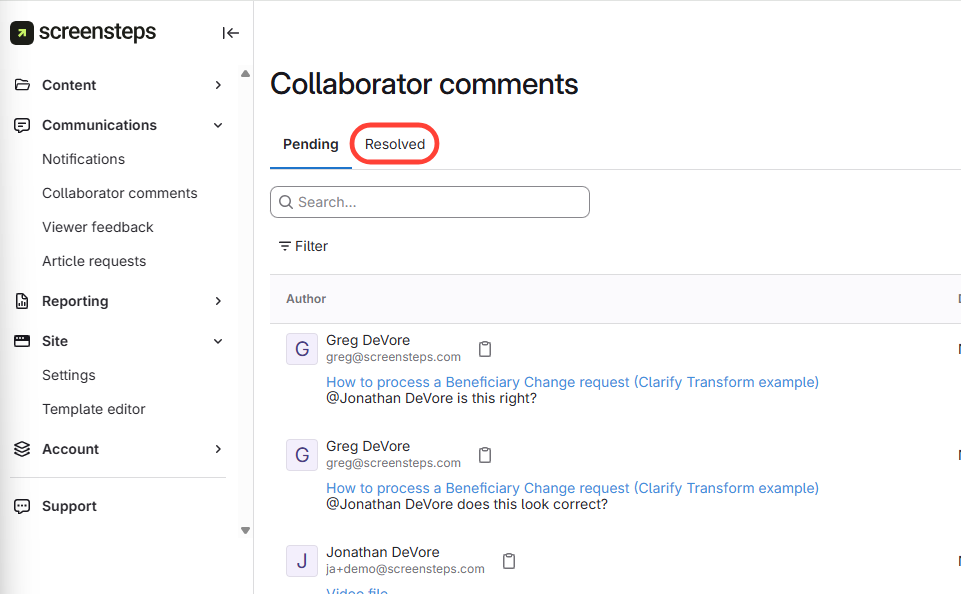961x594 pixels.
Task: Switch to the Resolved tab
Action: 395,144
